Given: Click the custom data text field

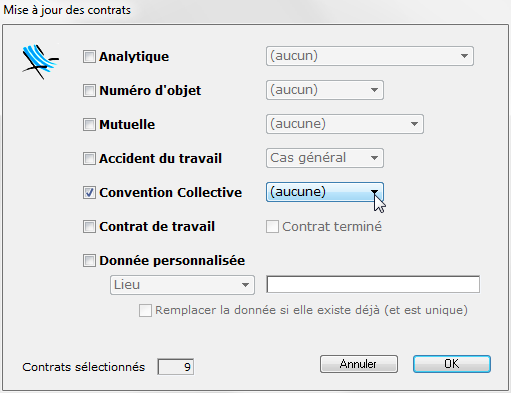Looking at the screenshot, I should coord(373,284).
